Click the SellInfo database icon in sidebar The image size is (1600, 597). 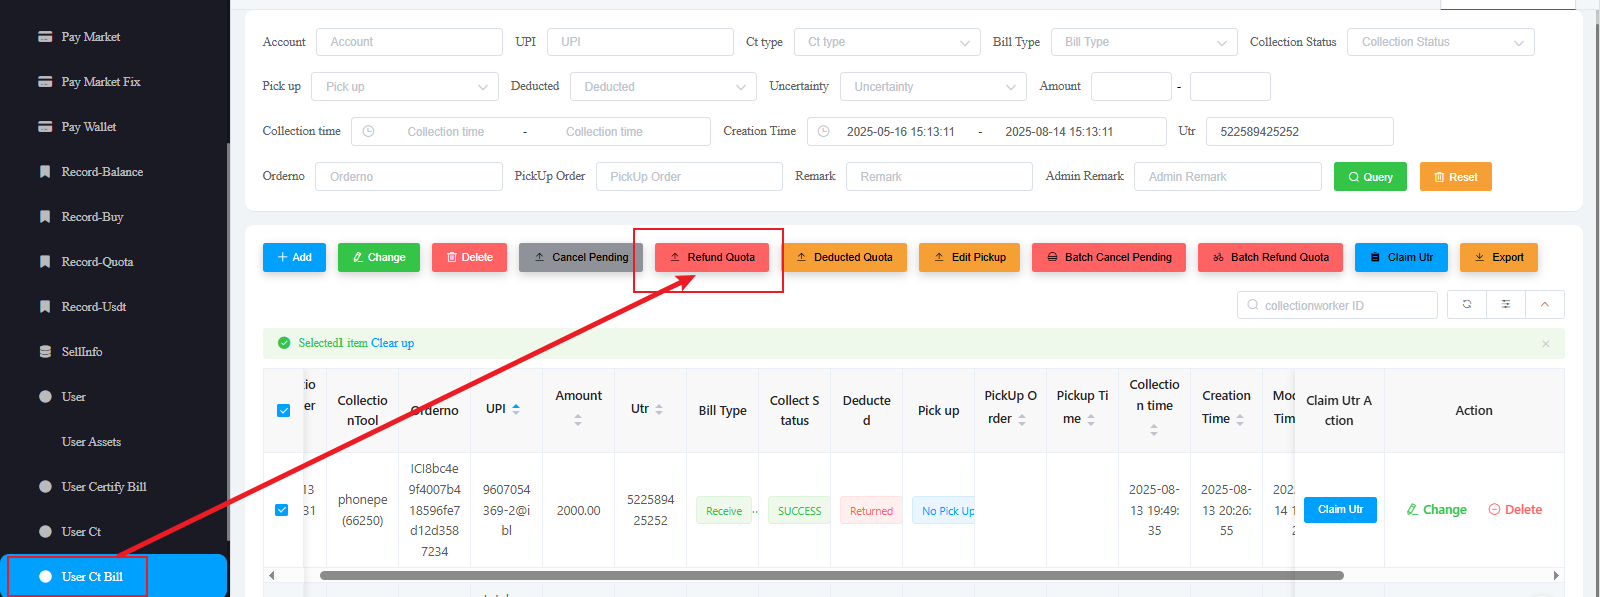click(45, 352)
